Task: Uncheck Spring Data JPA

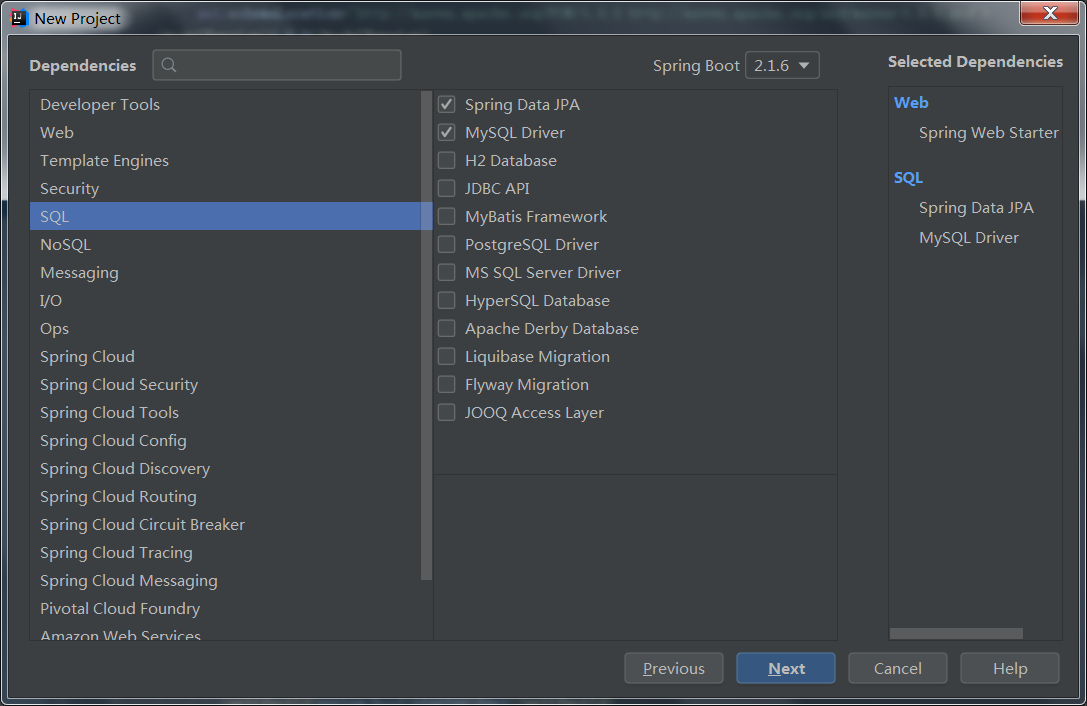Action: [446, 105]
